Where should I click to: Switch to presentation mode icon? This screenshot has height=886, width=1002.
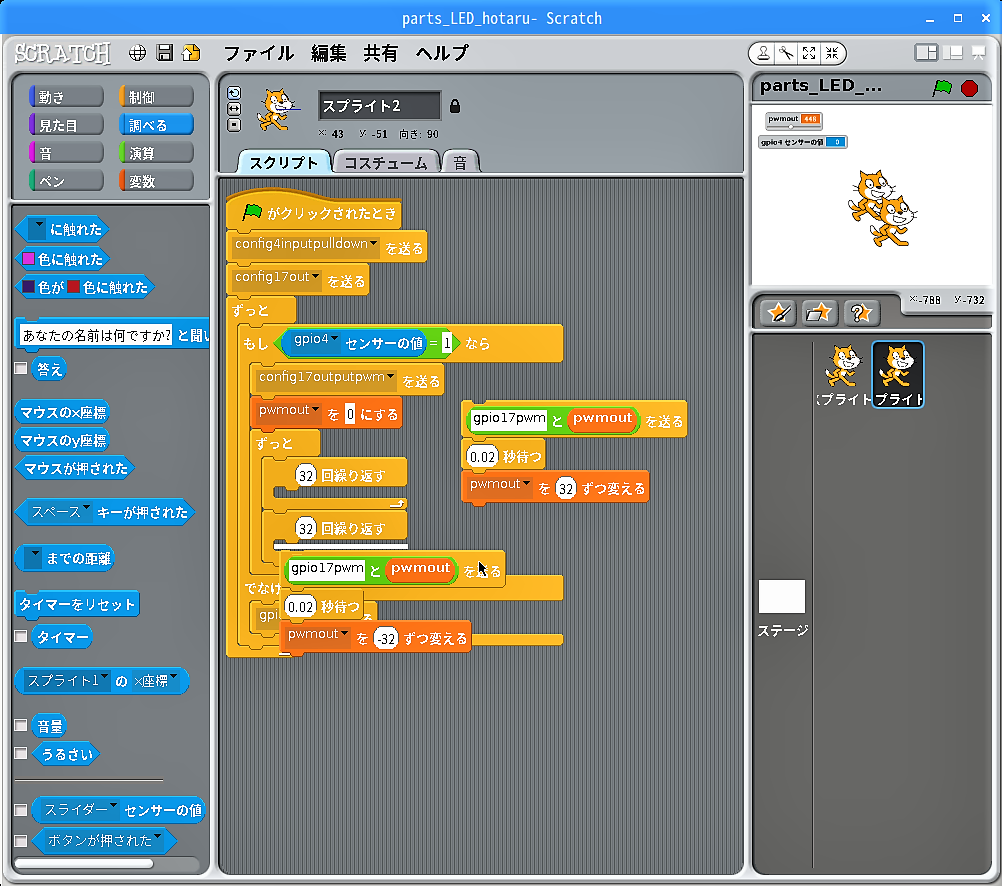(x=978, y=53)
